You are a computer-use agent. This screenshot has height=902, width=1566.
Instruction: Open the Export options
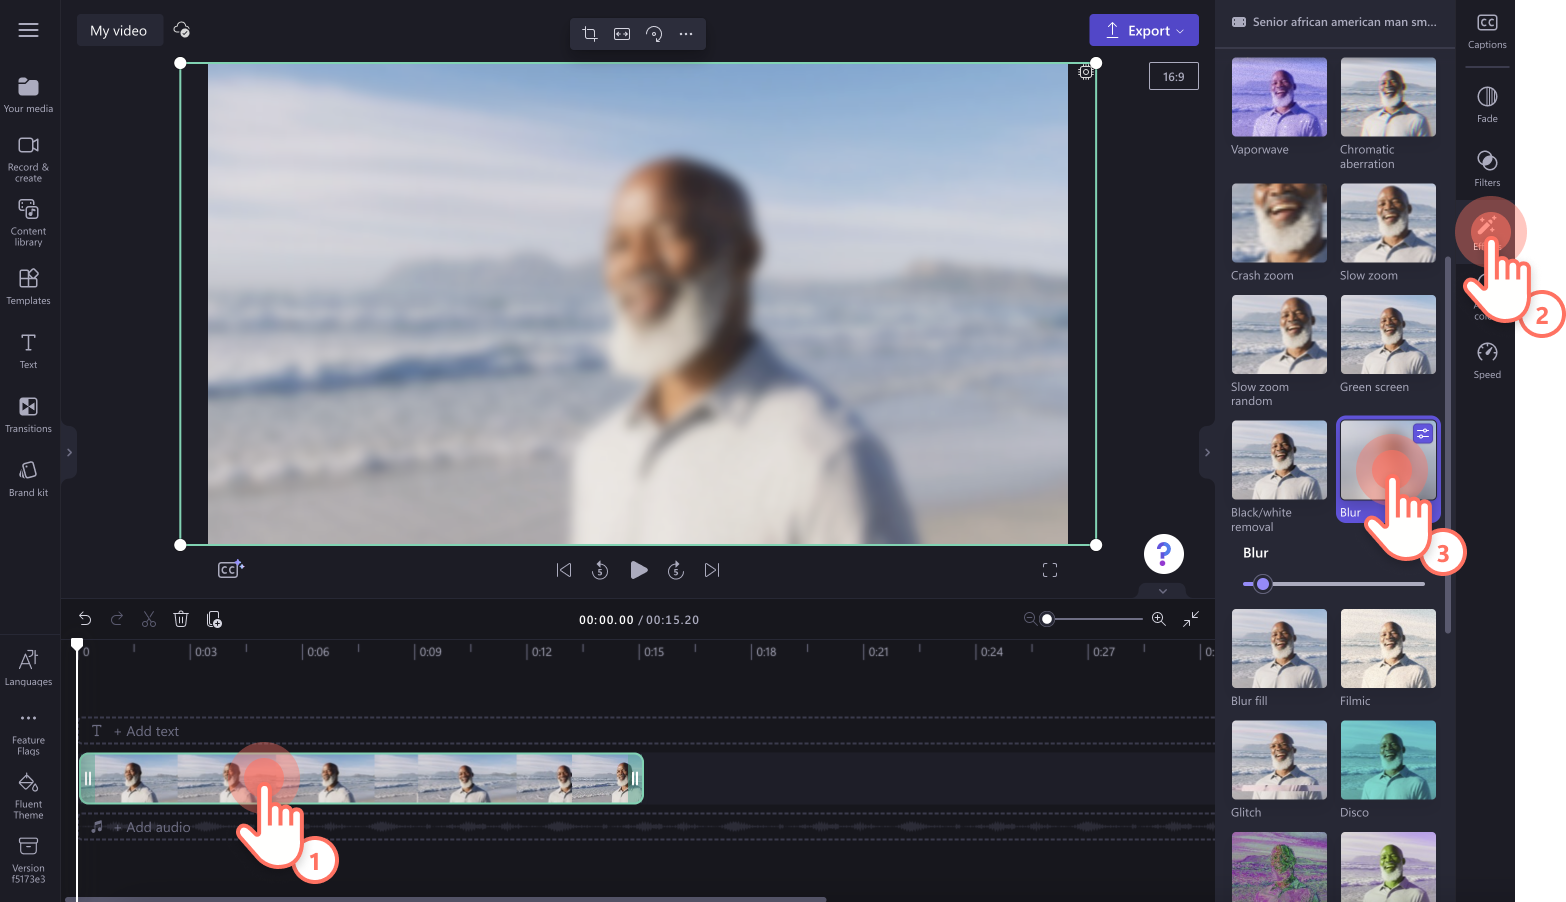point(1144,30)
